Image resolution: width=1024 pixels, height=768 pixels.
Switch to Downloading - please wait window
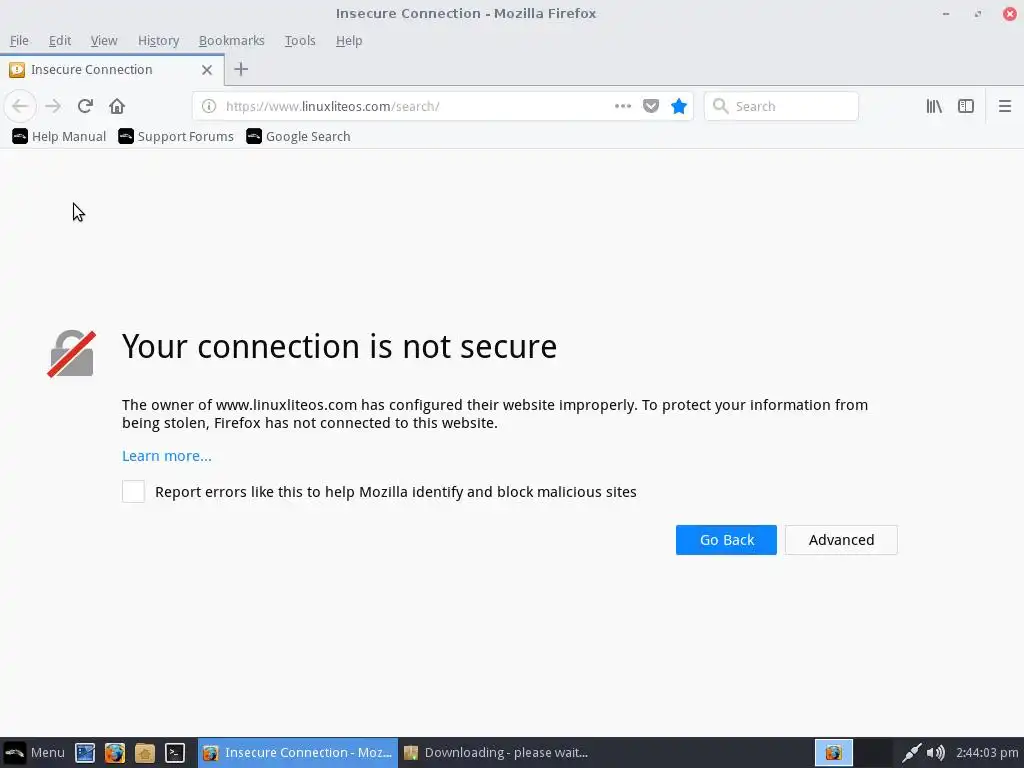point(496,752)
